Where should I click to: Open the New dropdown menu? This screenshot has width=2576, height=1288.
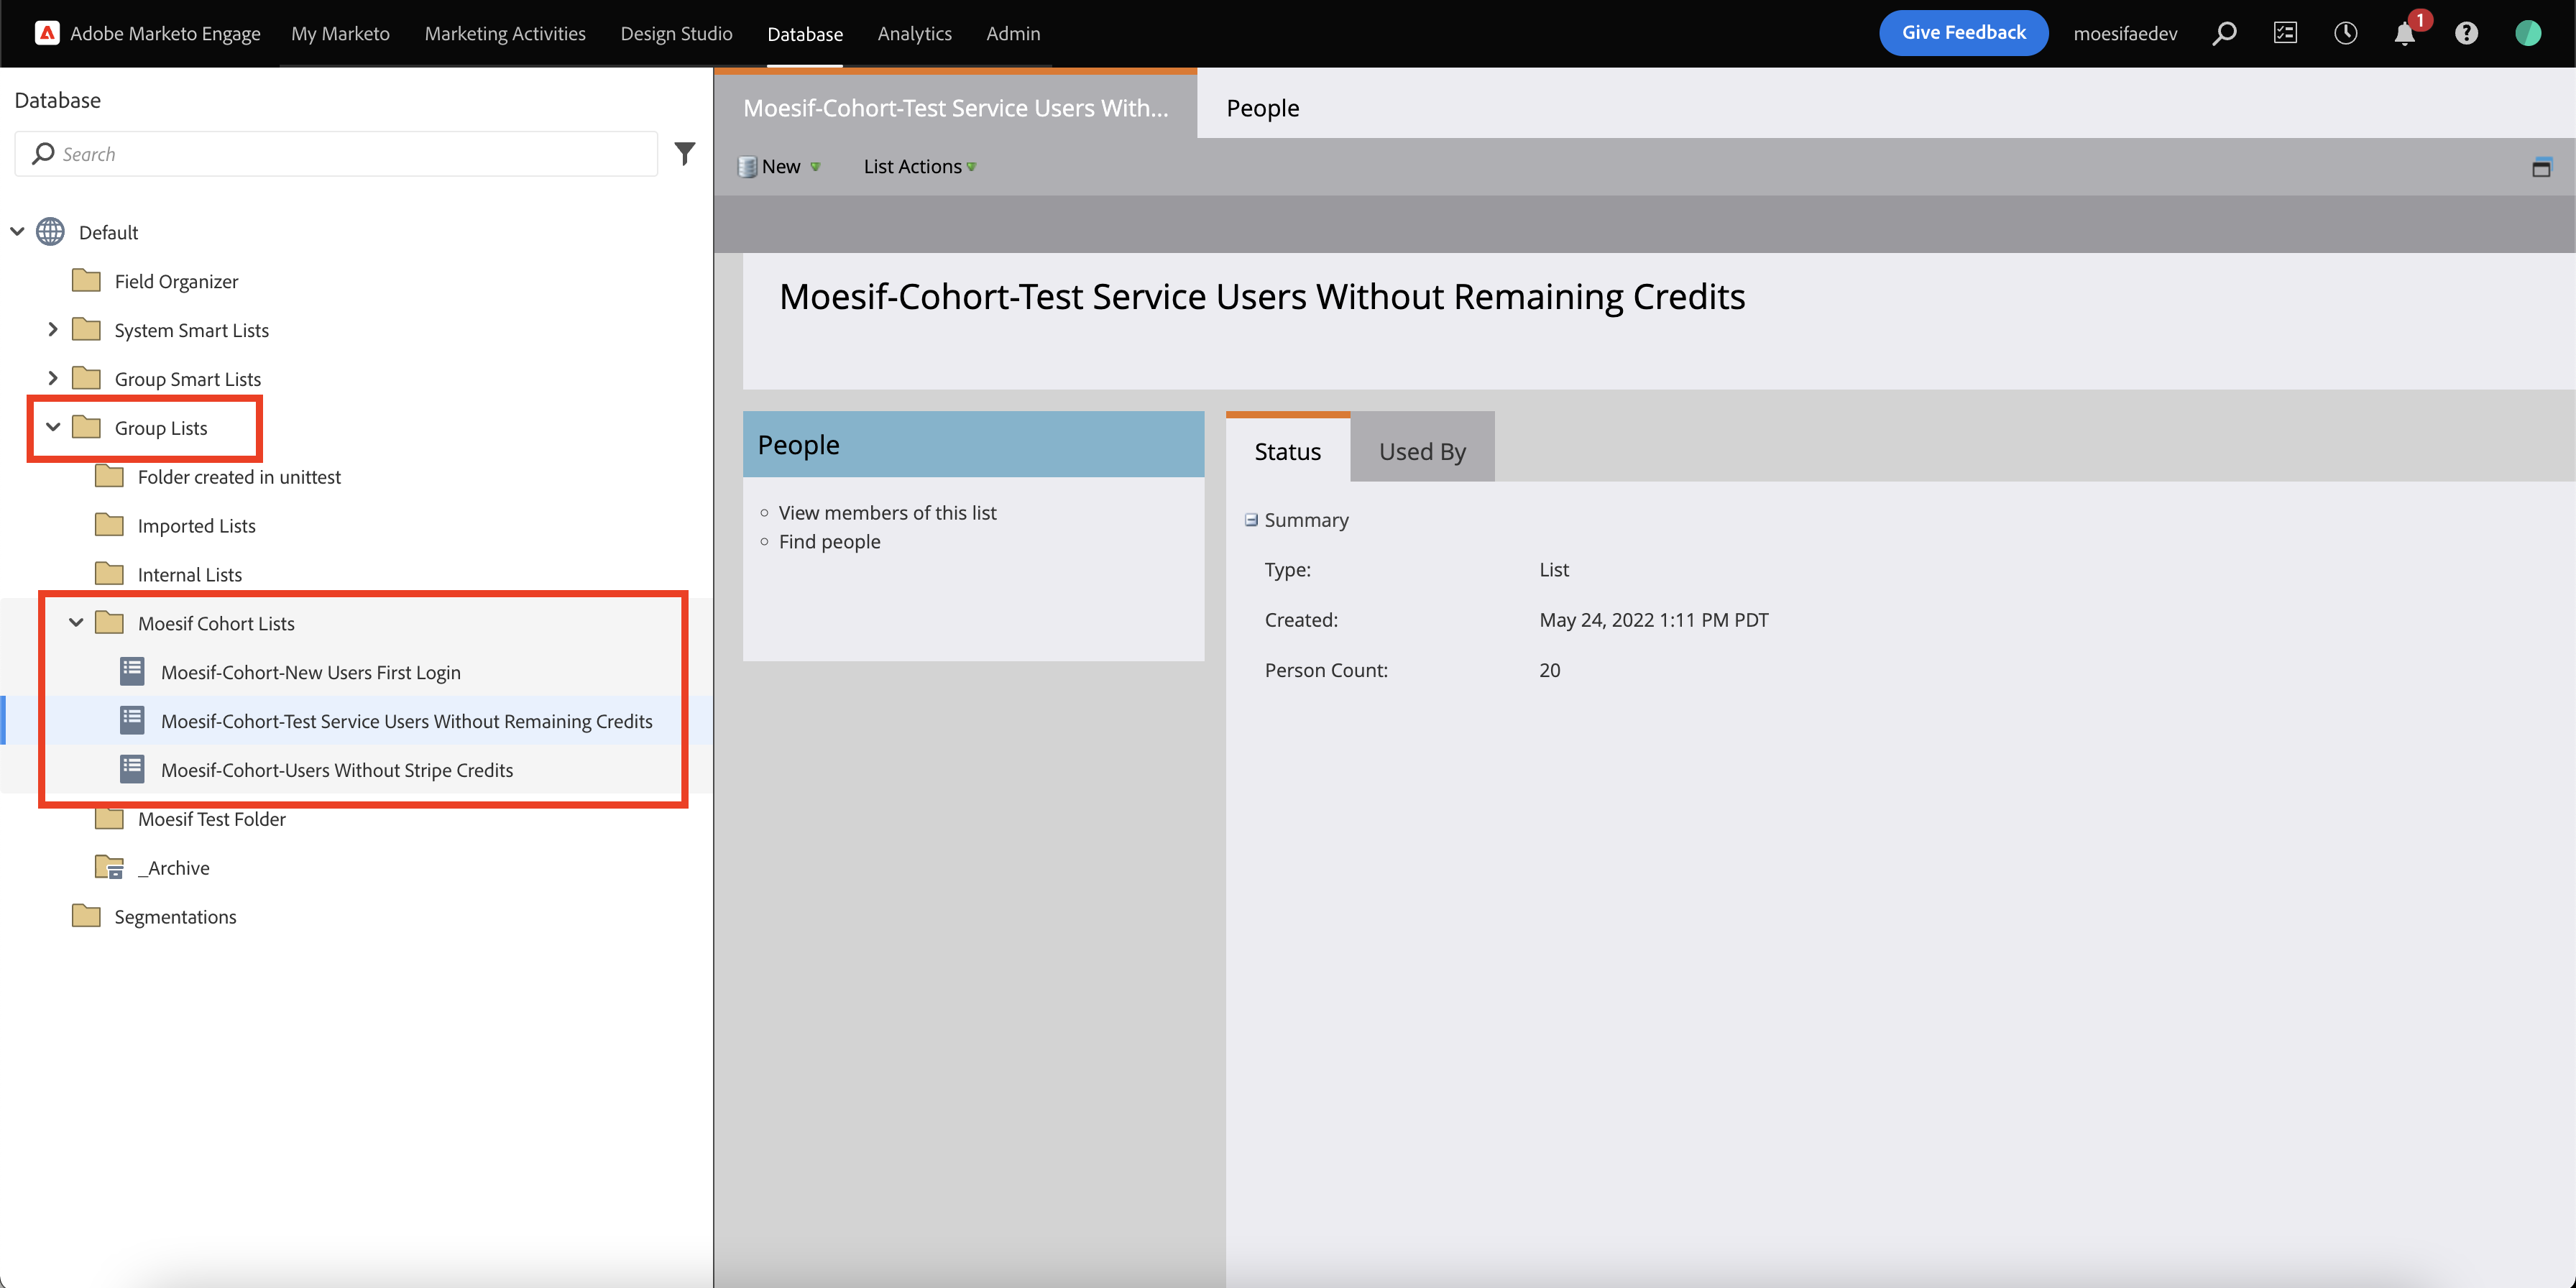click(x=781, y=167)
